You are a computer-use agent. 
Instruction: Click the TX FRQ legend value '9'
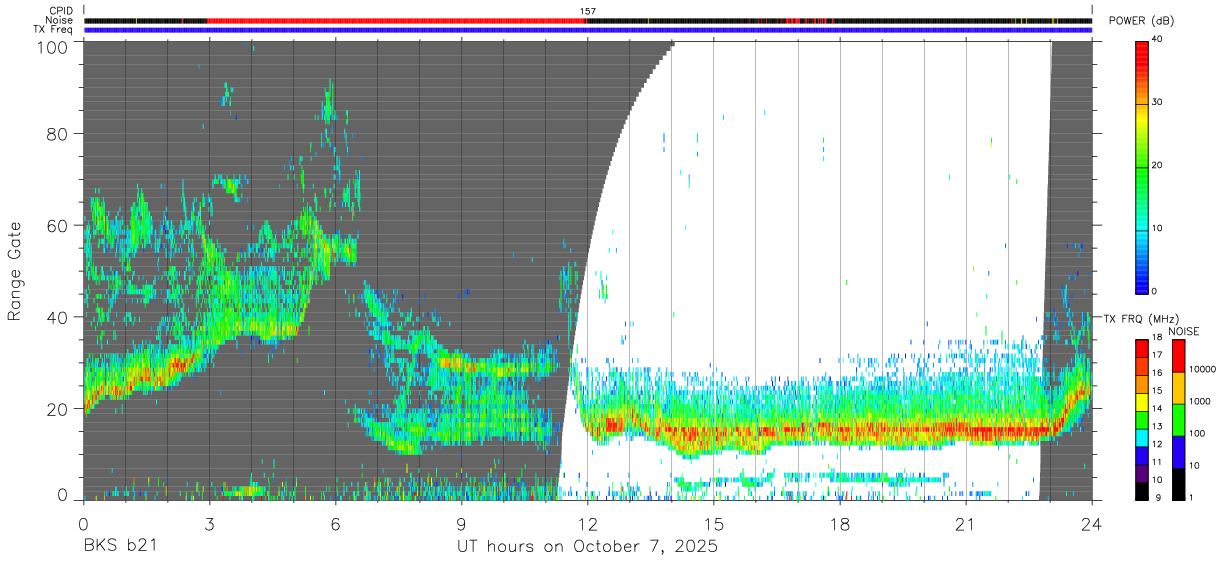tap(1158, 497)
